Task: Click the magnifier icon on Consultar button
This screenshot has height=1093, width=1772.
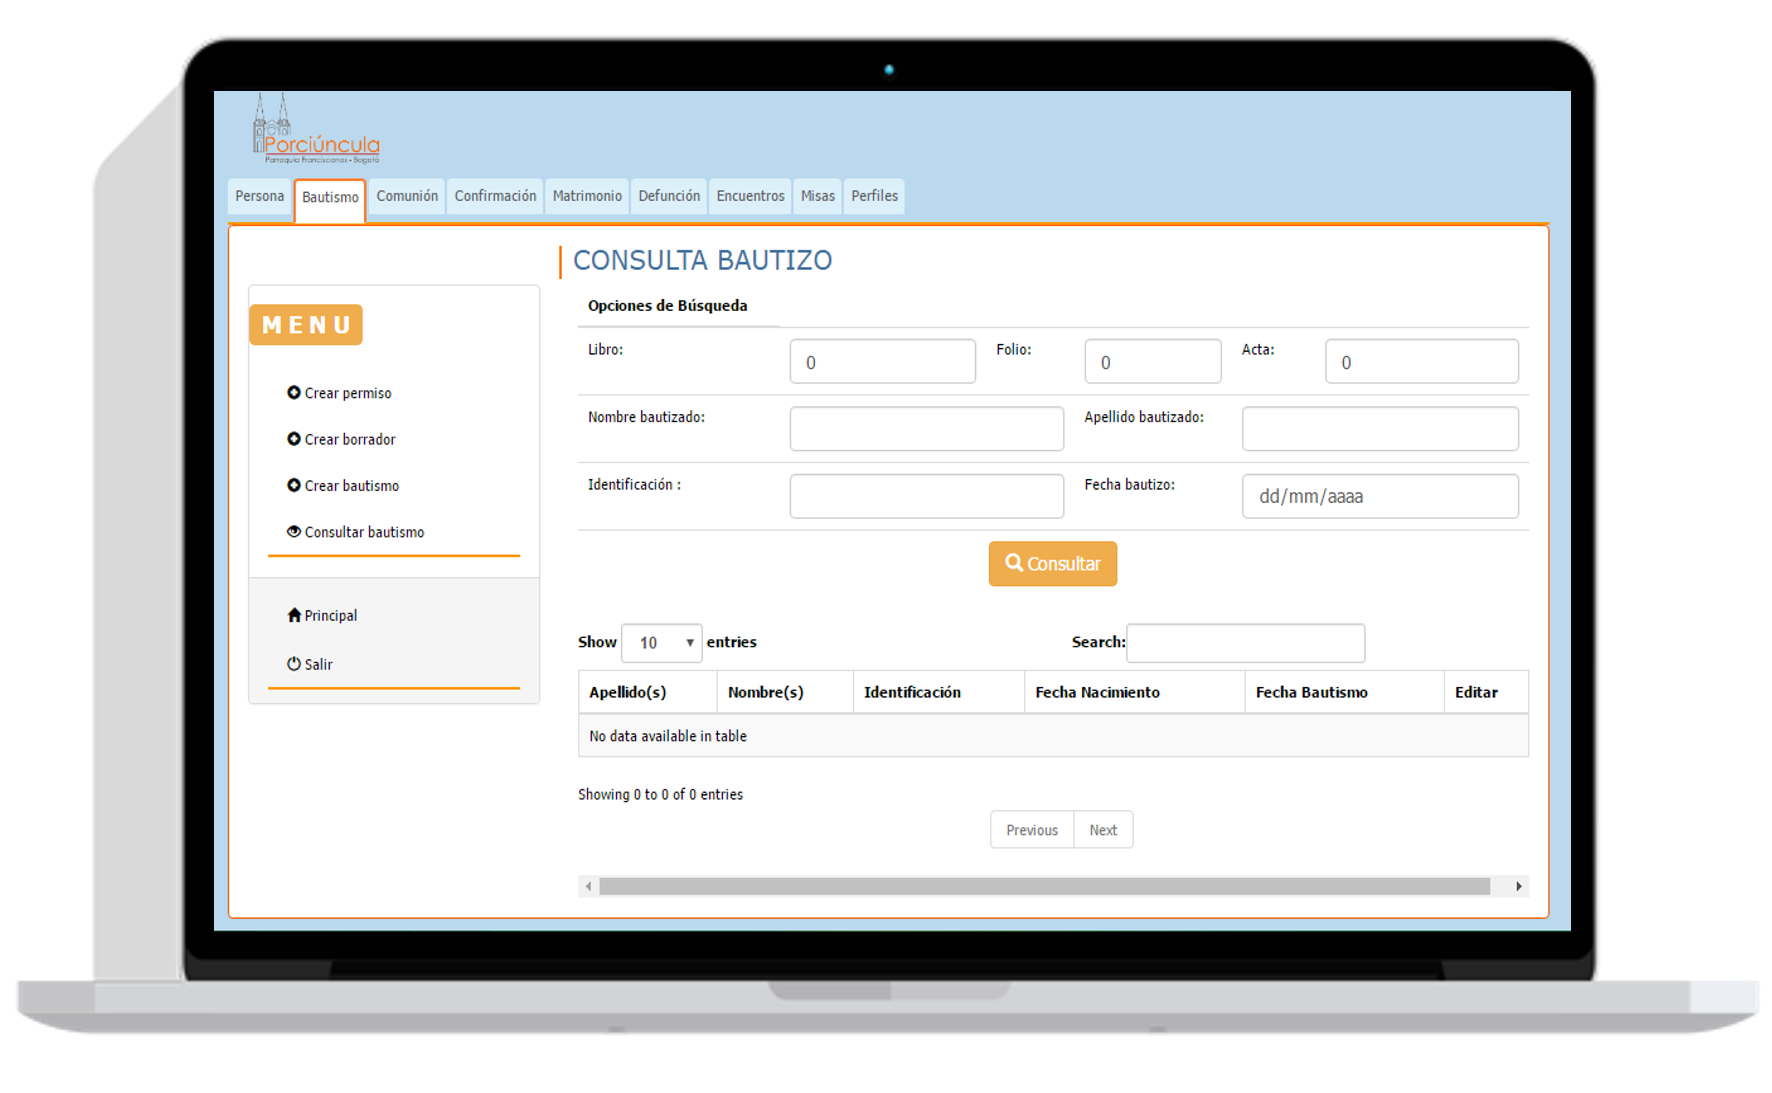Action: click(1013, 563)
